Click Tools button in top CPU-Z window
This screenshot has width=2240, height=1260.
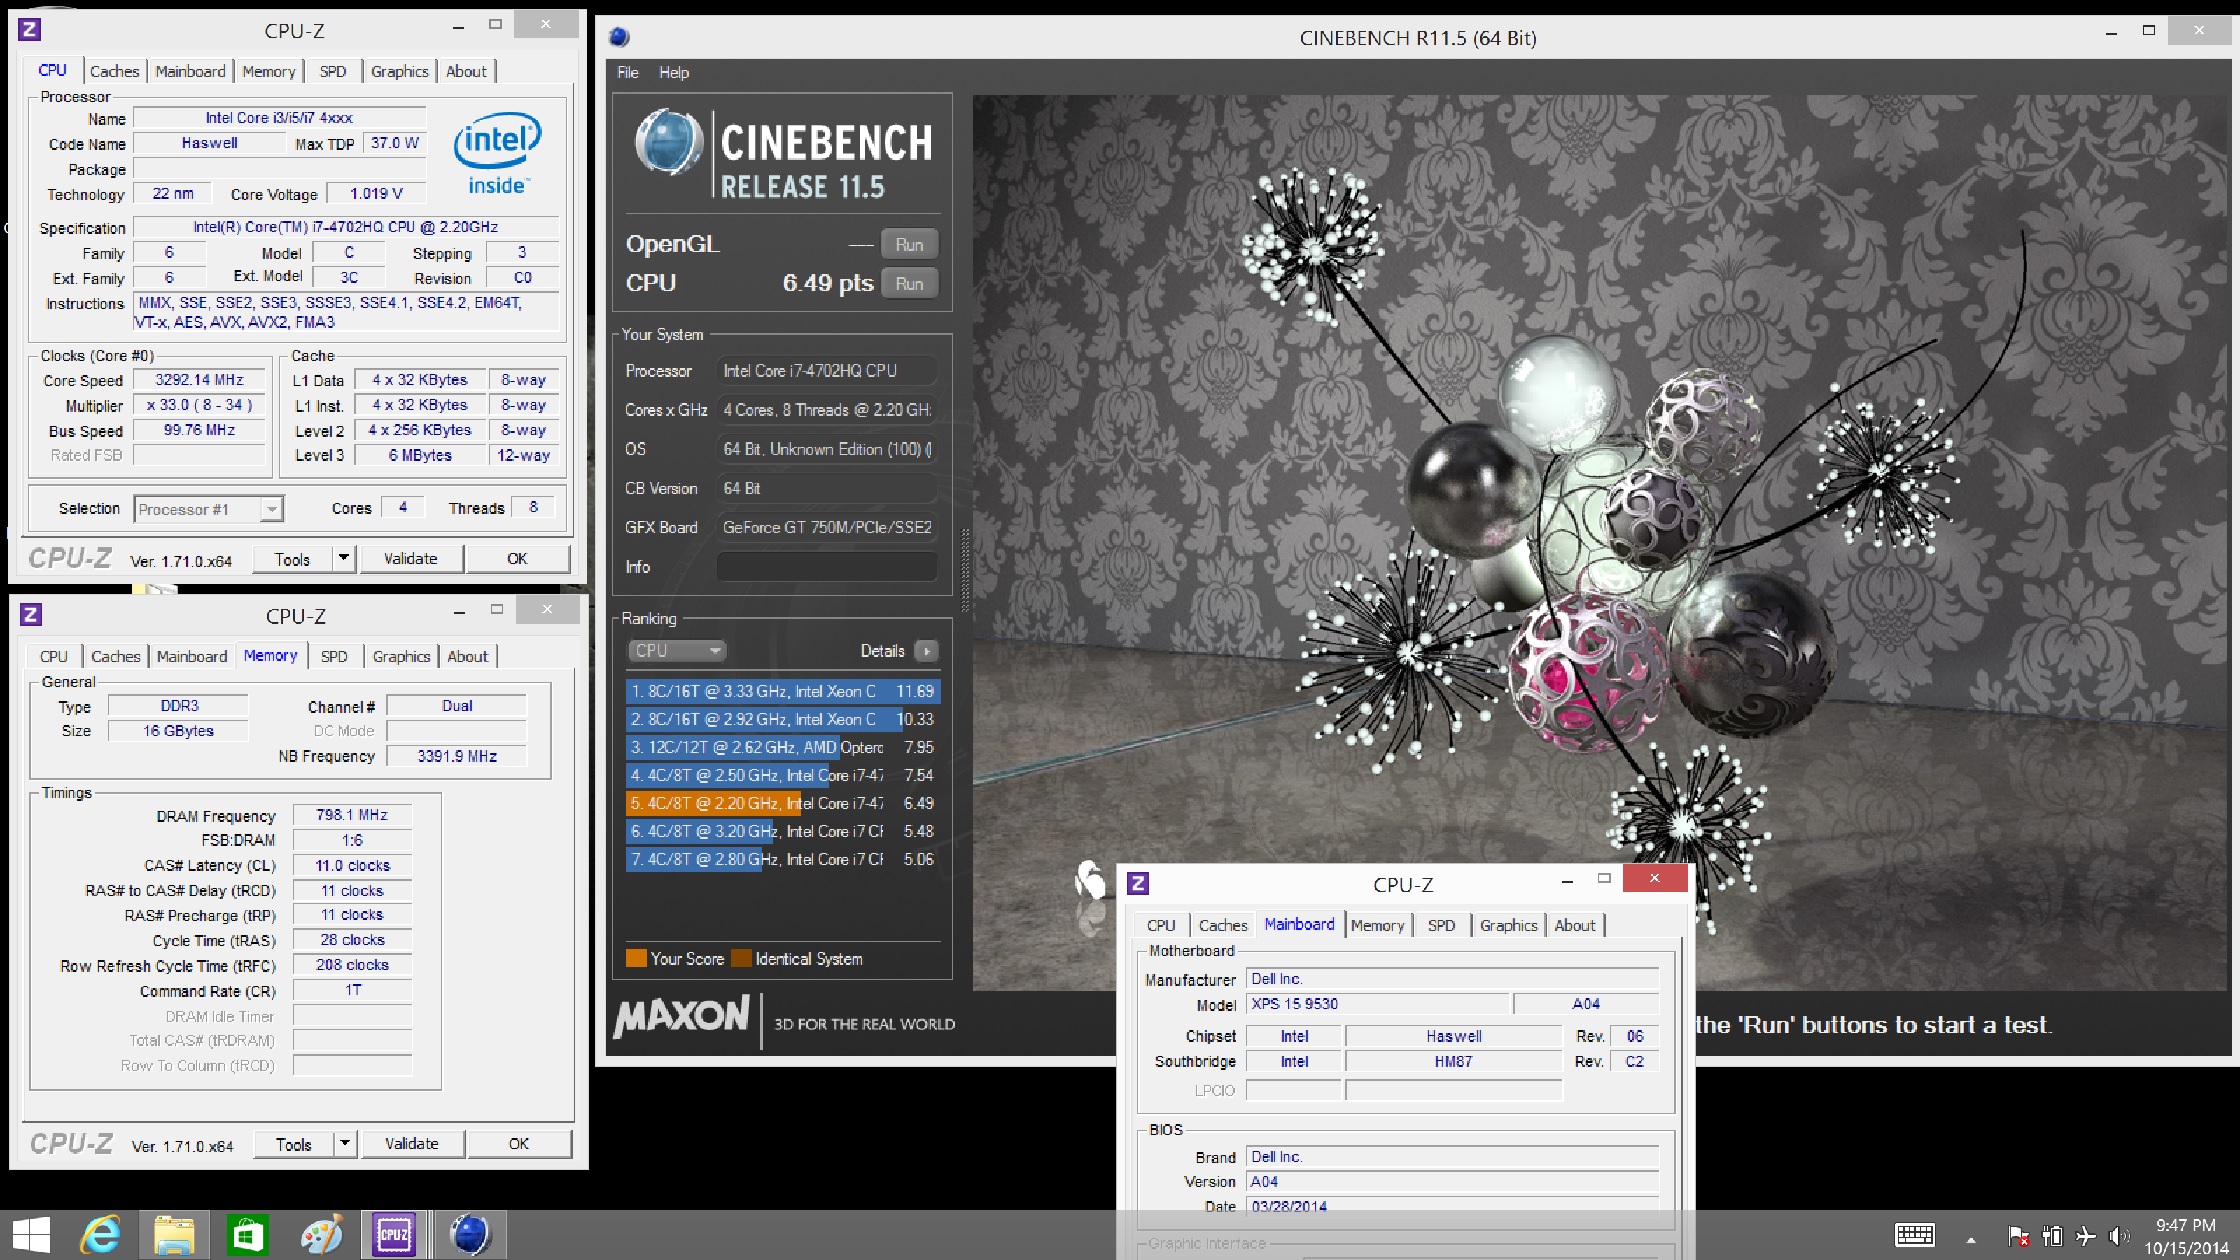[292, 559]
